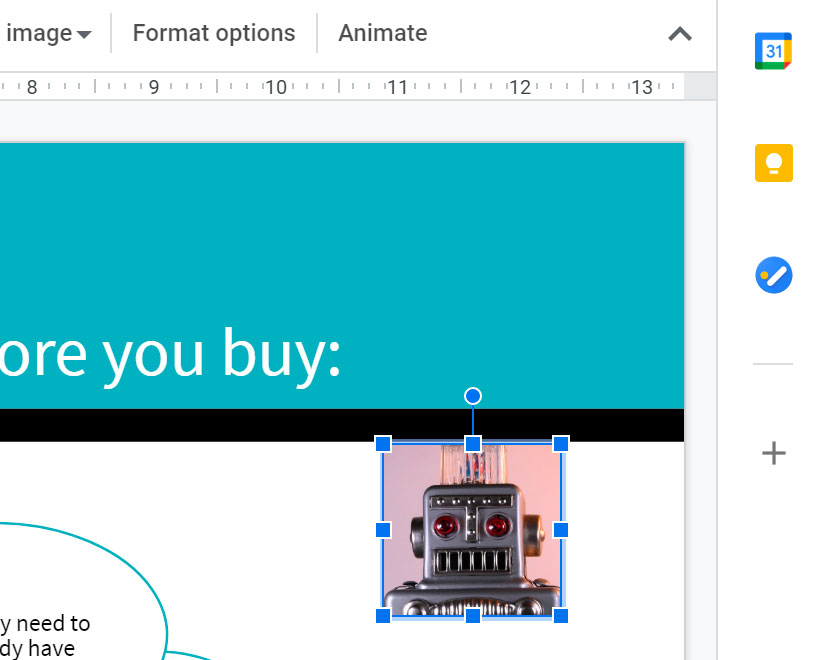Click the top-right resize handle of the robot image
The image size is (826, 660).
point(561,443)
